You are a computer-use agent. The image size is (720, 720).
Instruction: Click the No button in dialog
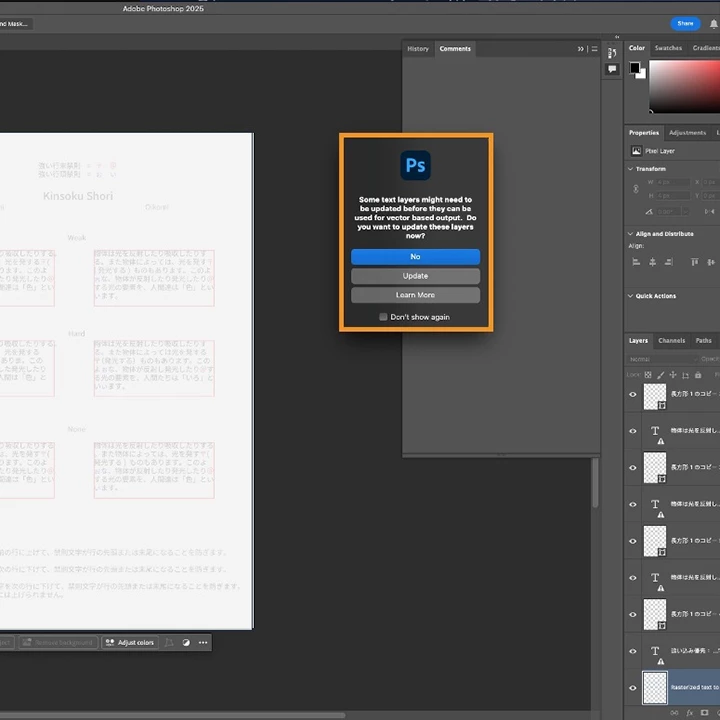coord(416,257)
